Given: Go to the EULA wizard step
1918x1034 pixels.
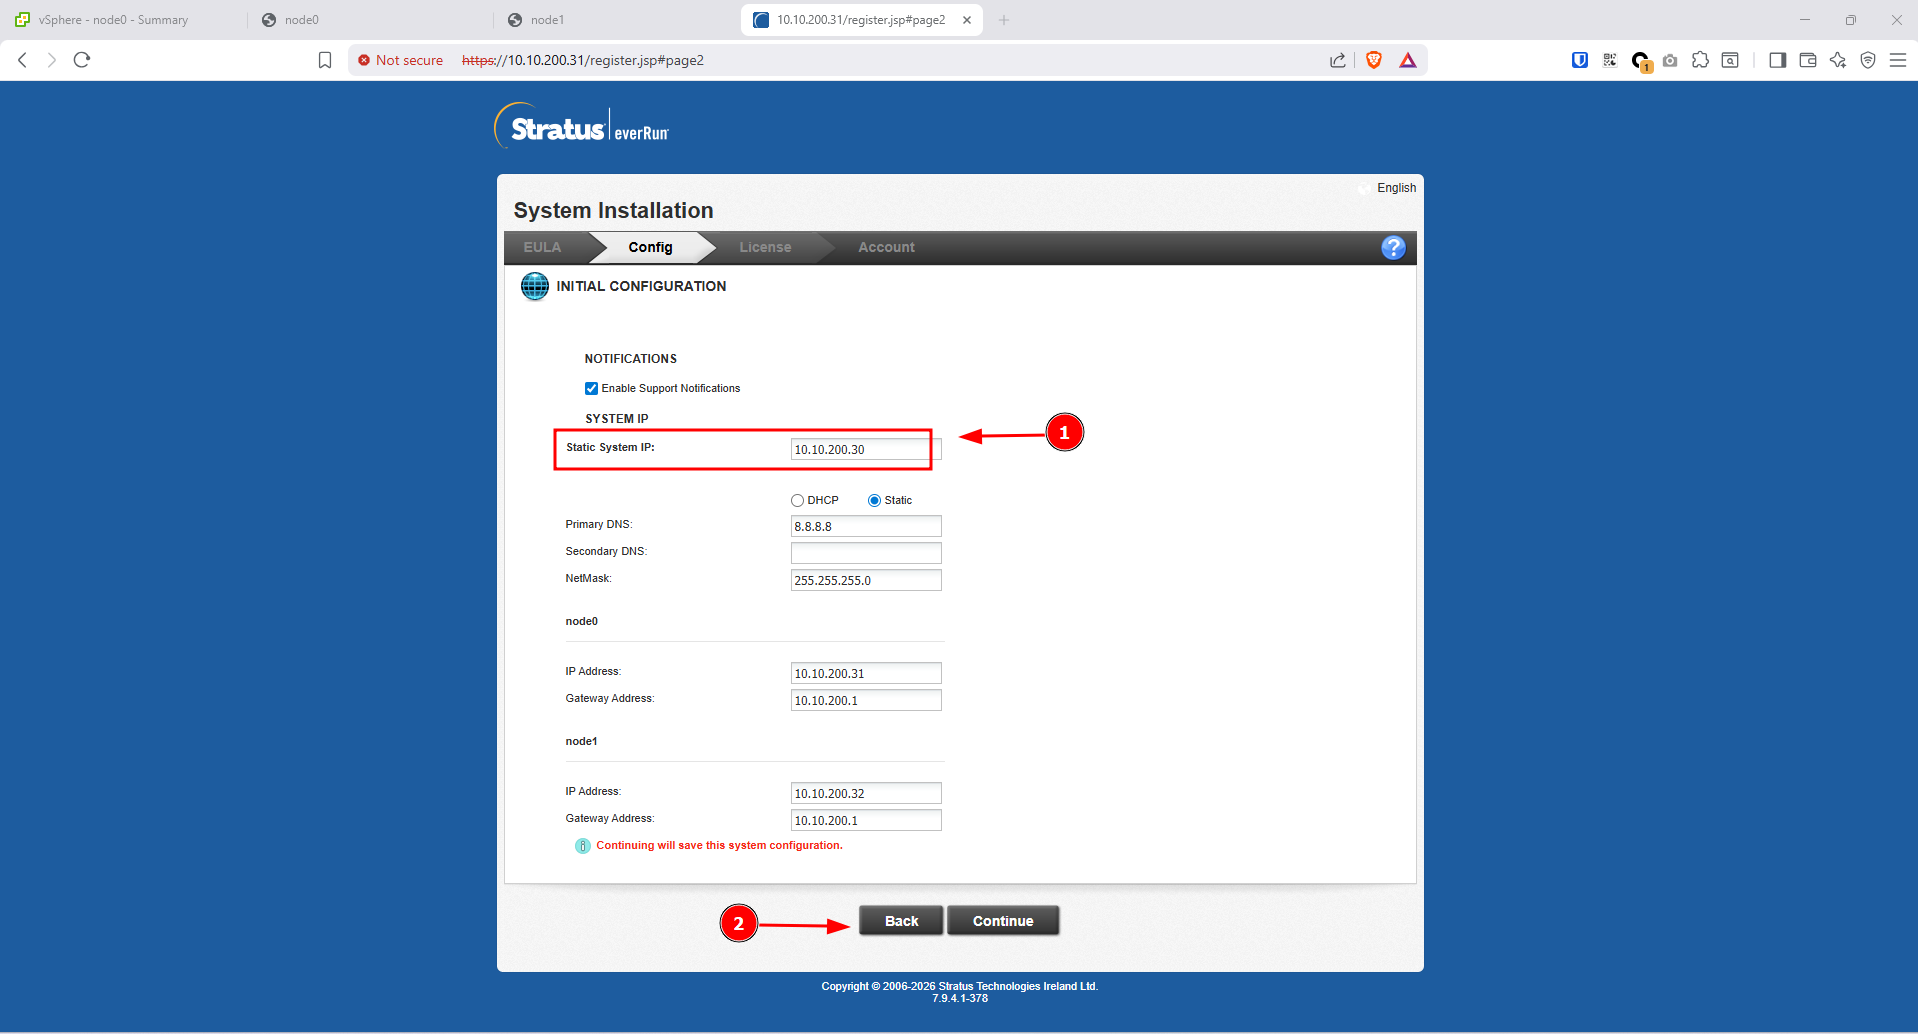Looking at the screenshot, I should [542, 248].
